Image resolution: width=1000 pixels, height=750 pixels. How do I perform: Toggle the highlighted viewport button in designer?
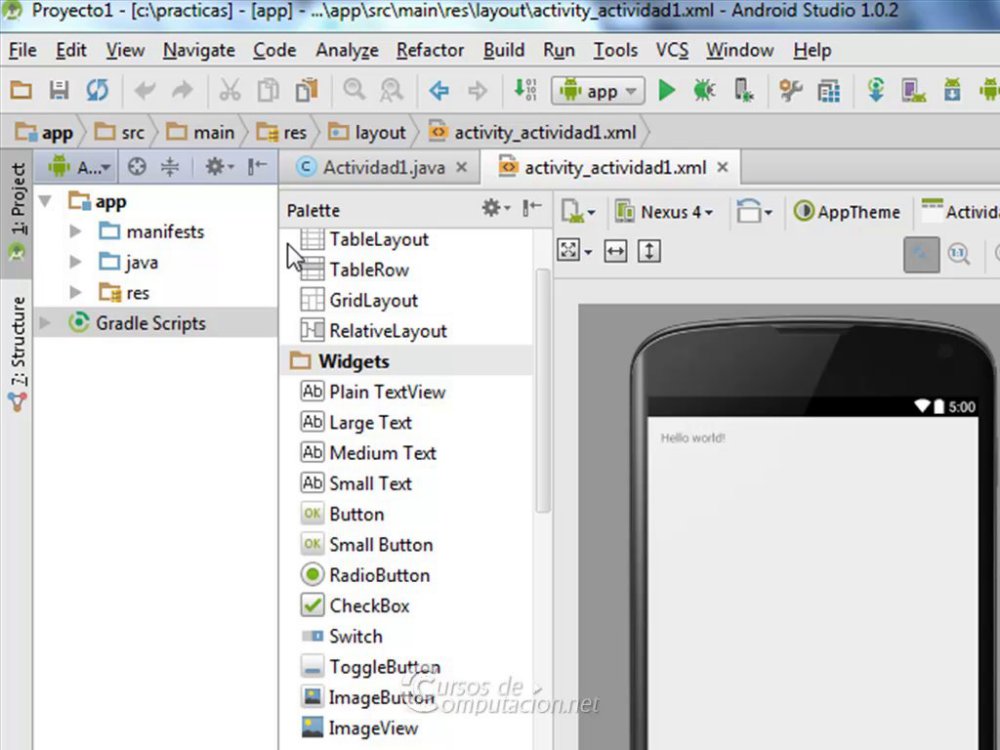click(922, 254)
